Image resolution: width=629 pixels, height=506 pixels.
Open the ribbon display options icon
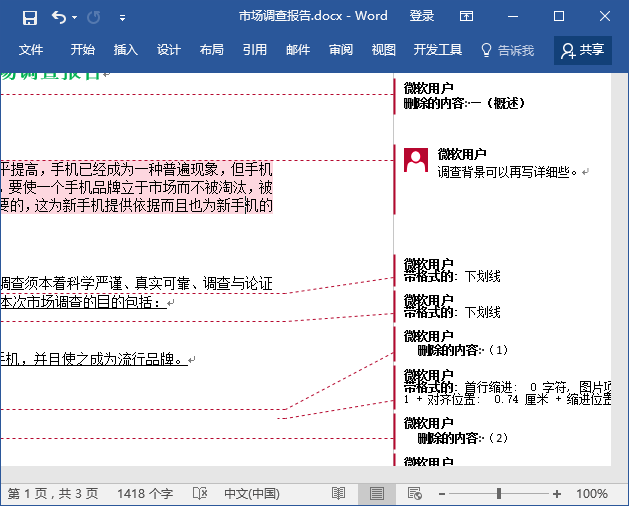tap(466, 16)
